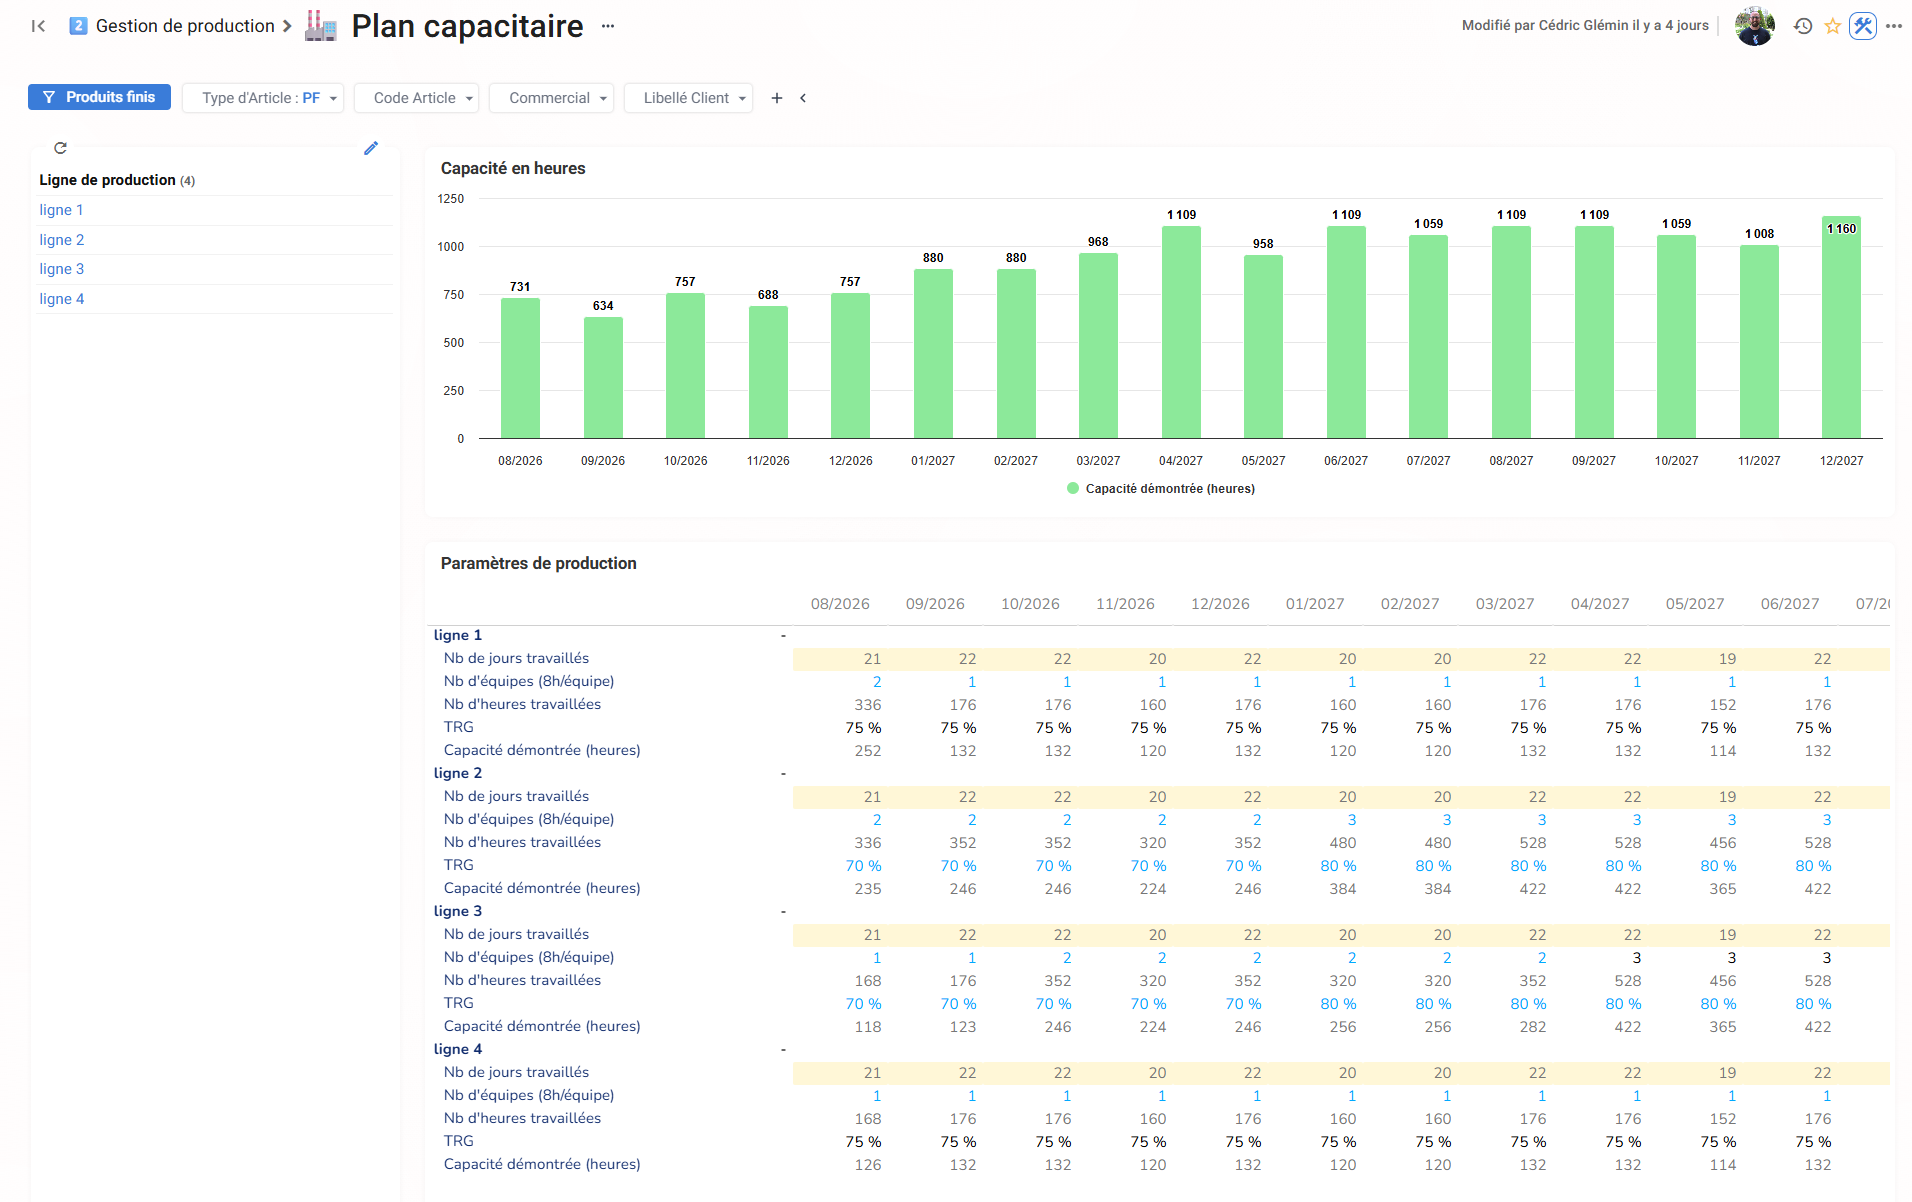1912x1202 pixels.
Task: Click the 01/2027 column header in table
Action: pos(1315,604)
